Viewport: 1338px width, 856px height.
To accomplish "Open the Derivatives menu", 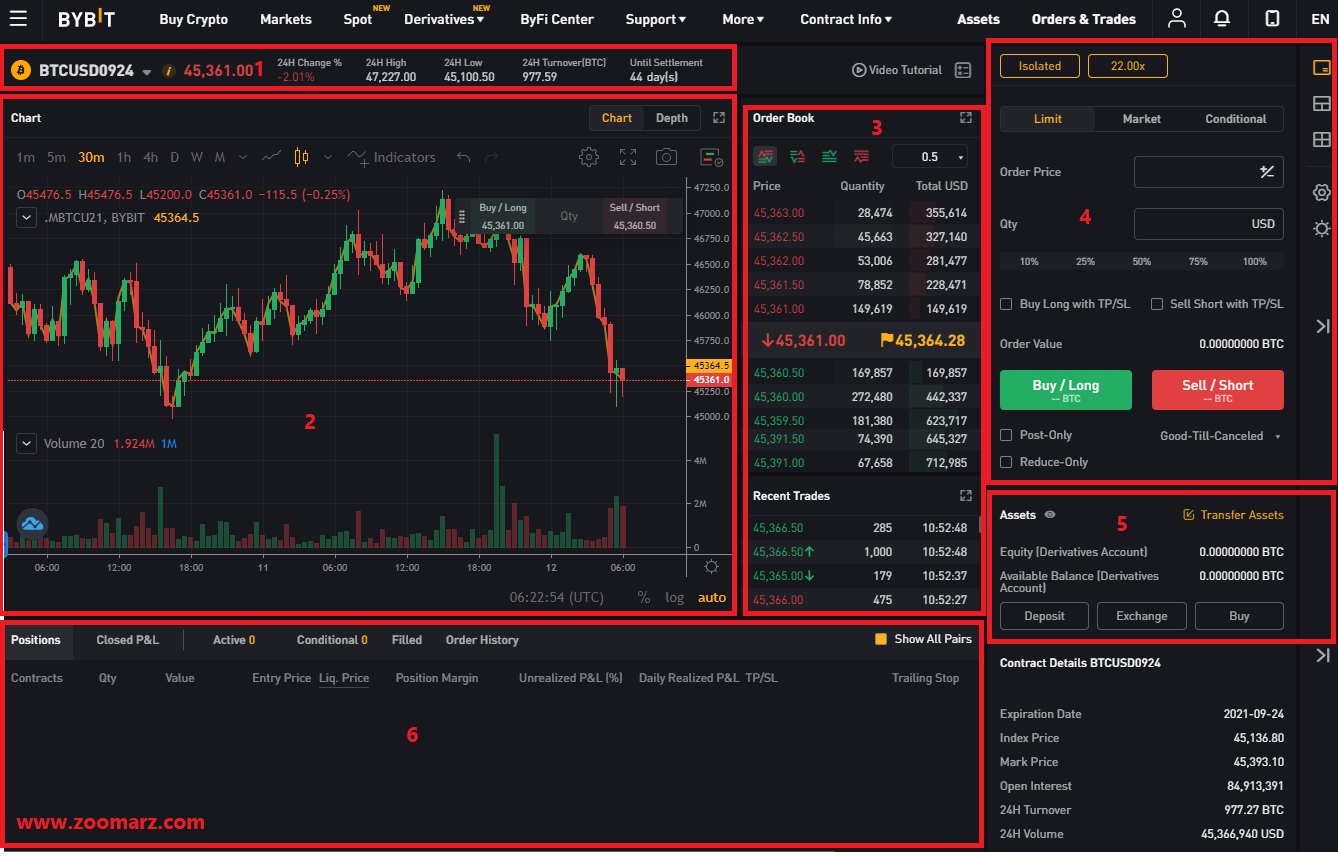I will [444, 19].
